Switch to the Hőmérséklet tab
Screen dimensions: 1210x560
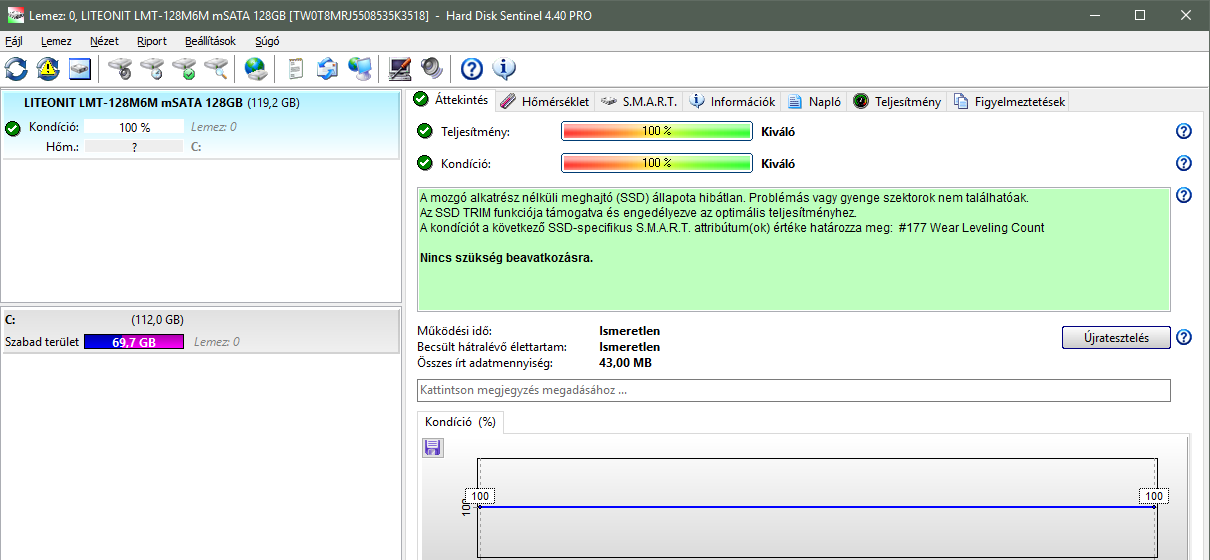click(x=545, y=101)
